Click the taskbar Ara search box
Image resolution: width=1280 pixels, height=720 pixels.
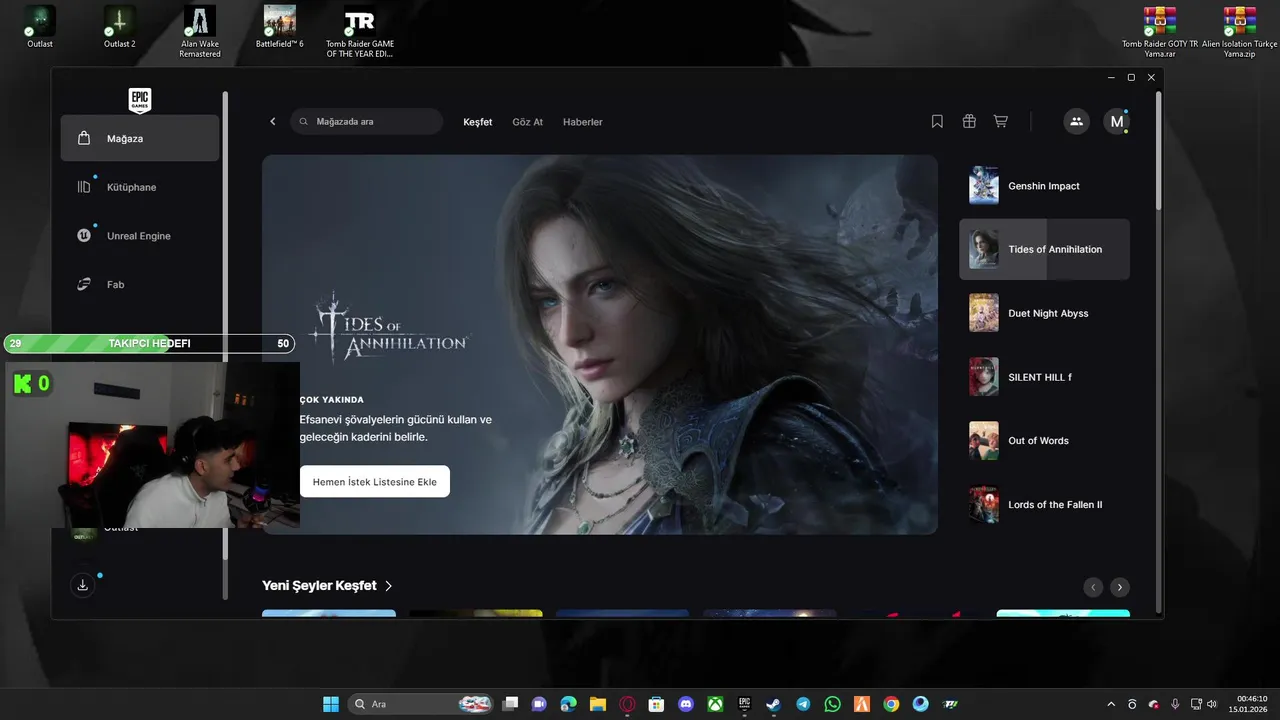(422, 704)
